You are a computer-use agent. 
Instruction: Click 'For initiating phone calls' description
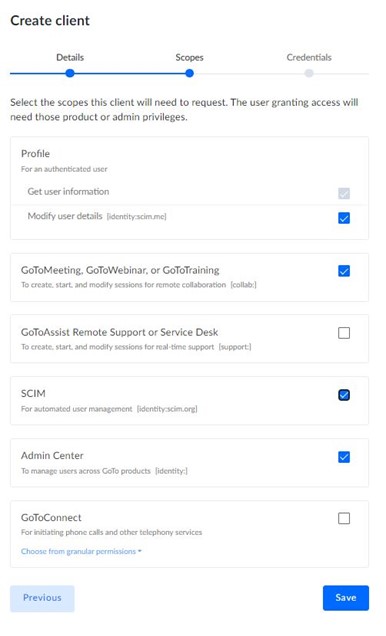(112, 532)
